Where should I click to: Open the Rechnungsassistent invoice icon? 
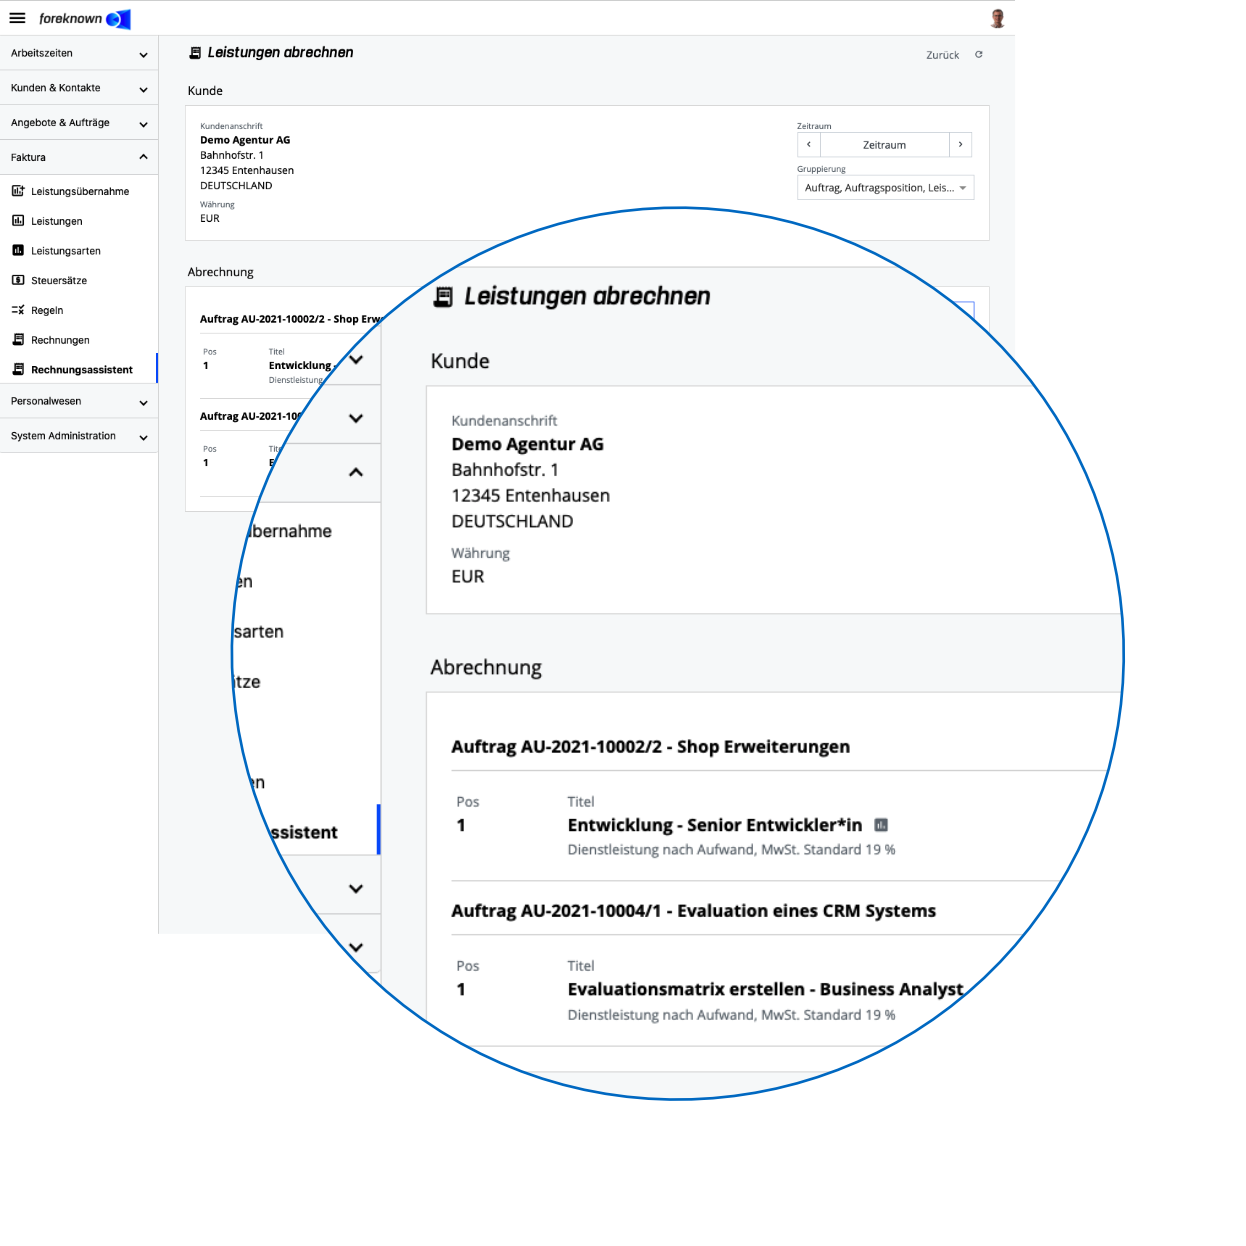click(x=17, y=369)
